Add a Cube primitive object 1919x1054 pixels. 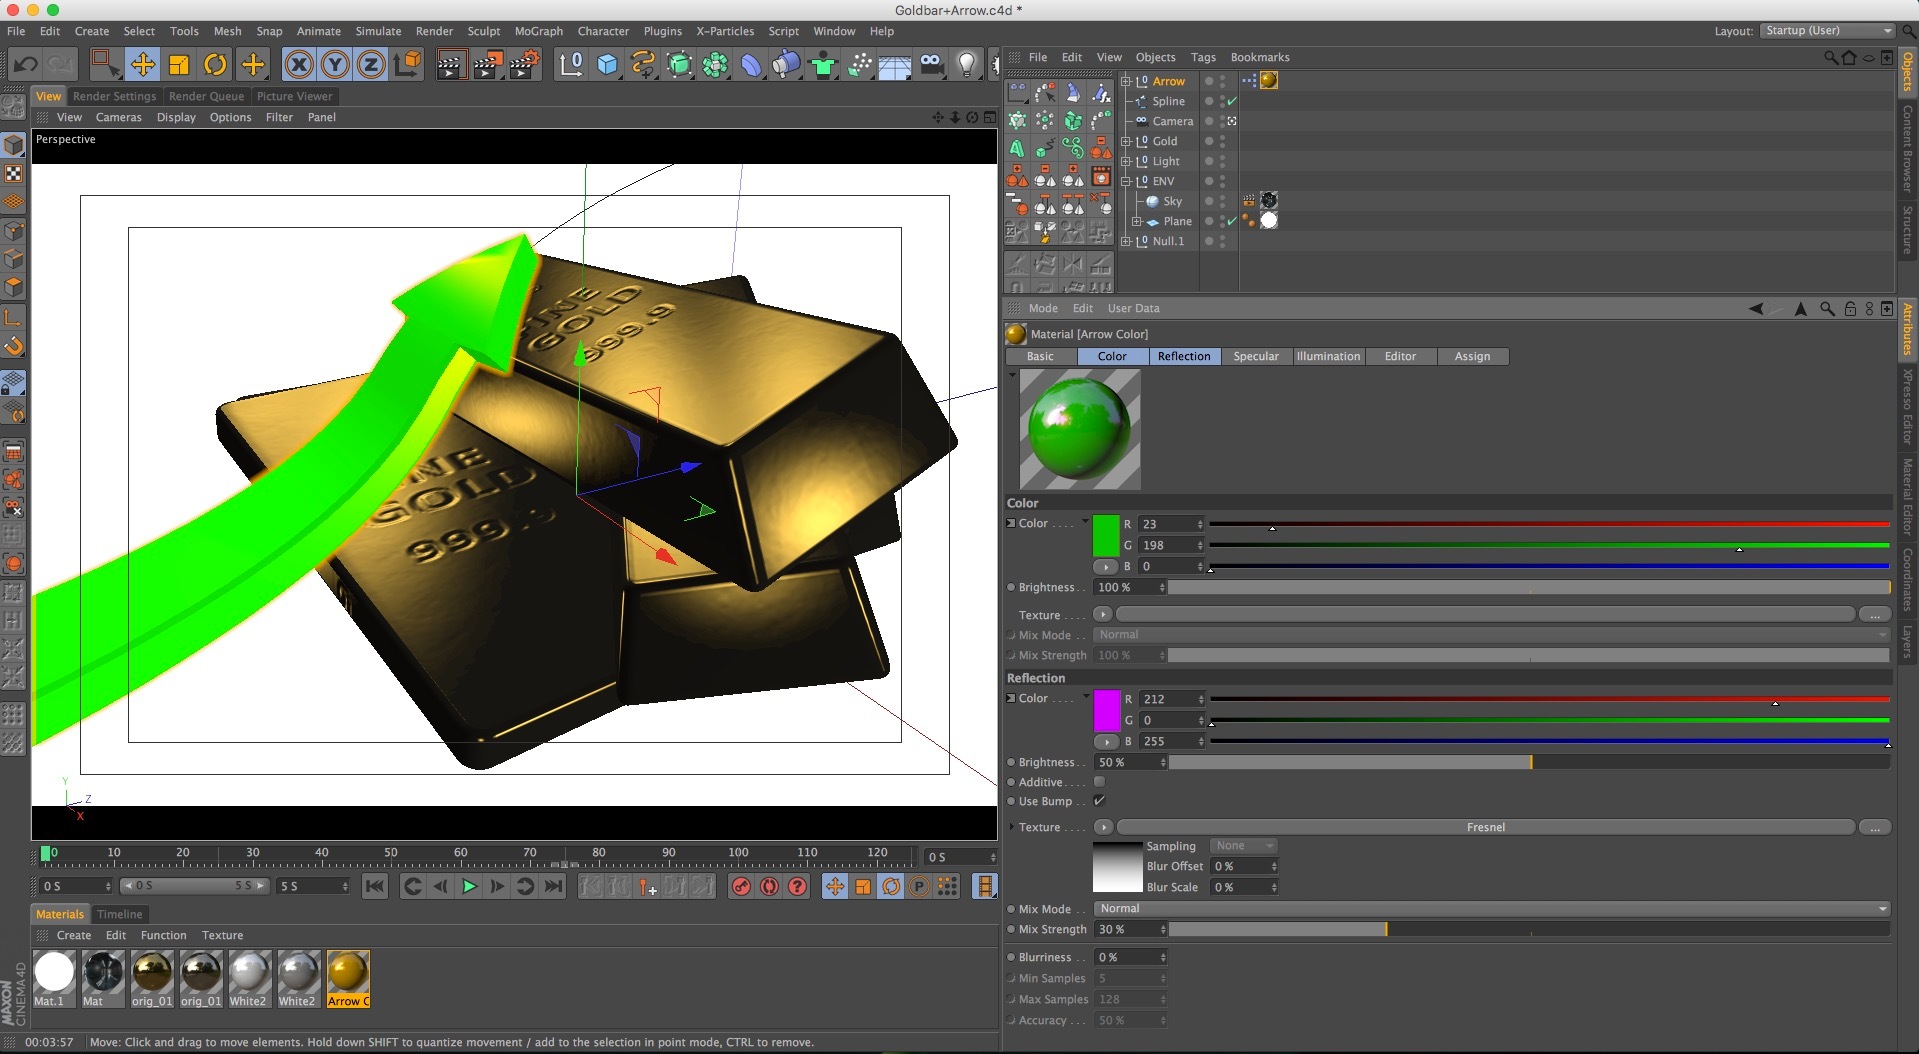pyautogui.click(x=607, y=65)
